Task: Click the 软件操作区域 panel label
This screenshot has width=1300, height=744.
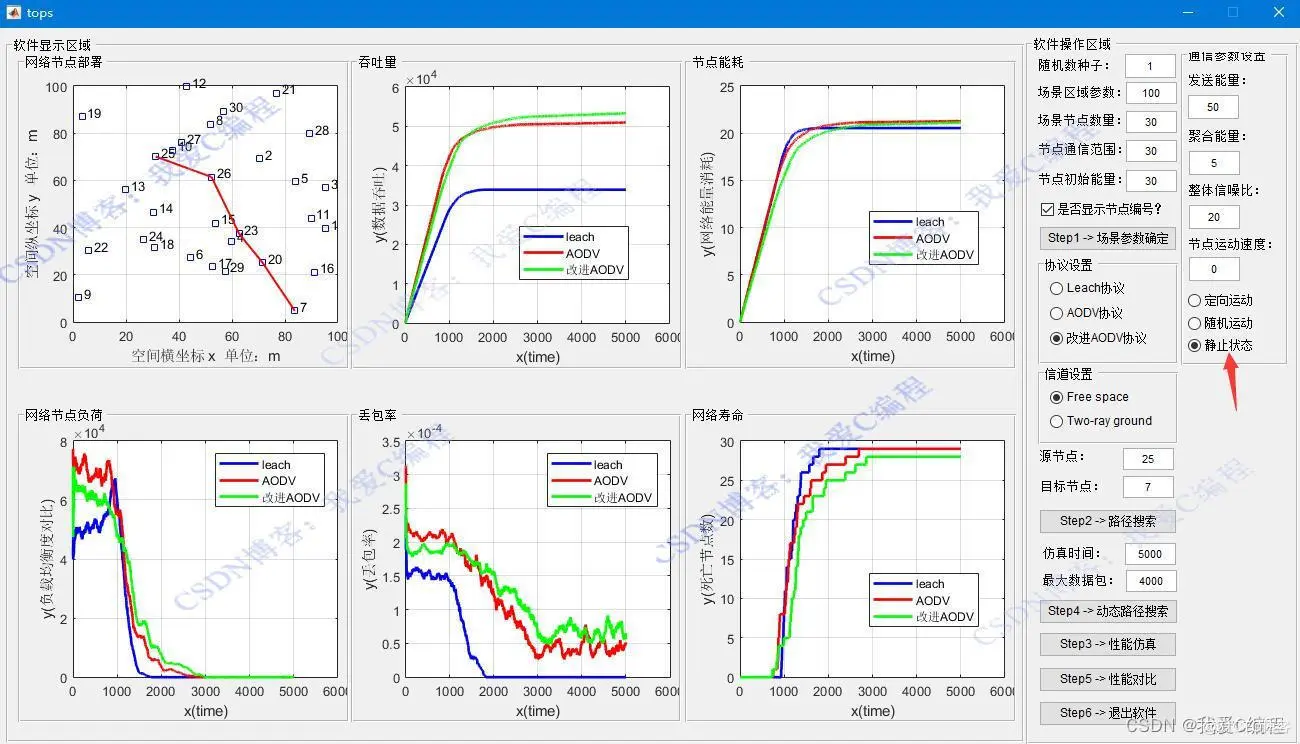Action: (x=1072, y=45)
